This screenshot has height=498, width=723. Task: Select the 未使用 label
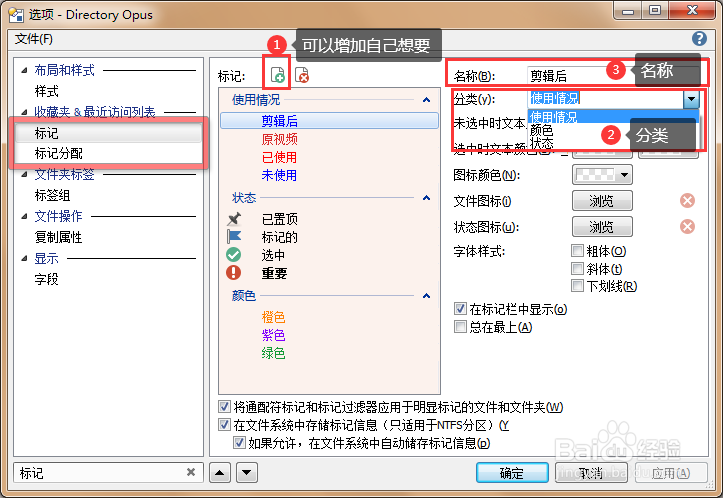tap(279, 175)
